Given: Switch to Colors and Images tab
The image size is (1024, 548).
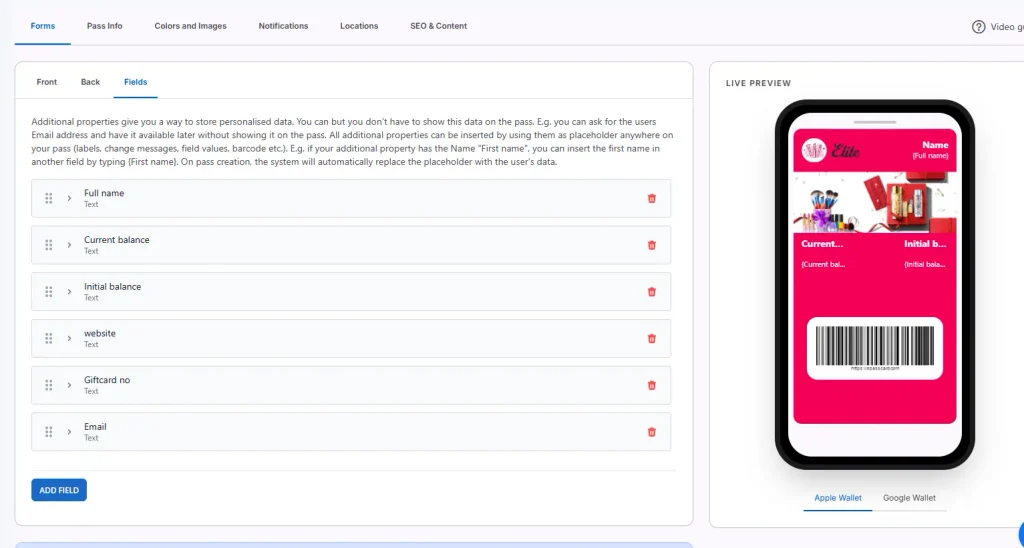Looking at the screenshot, I should (x=191, y=26).
